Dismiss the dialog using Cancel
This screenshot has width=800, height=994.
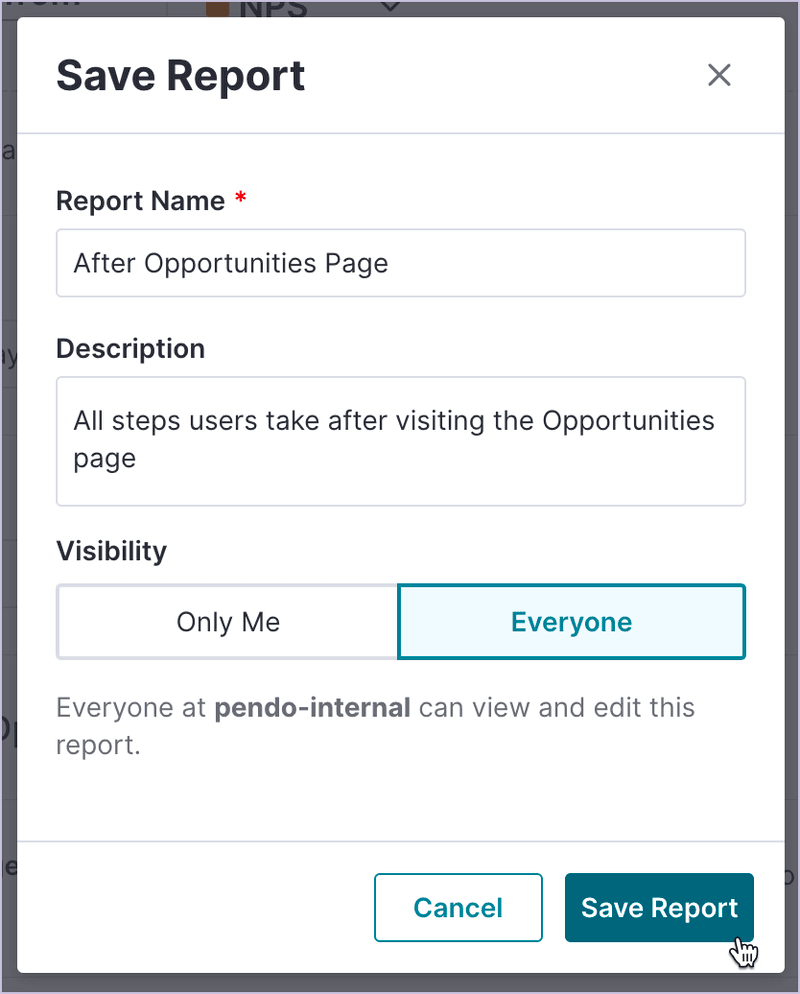click(458, 907)
